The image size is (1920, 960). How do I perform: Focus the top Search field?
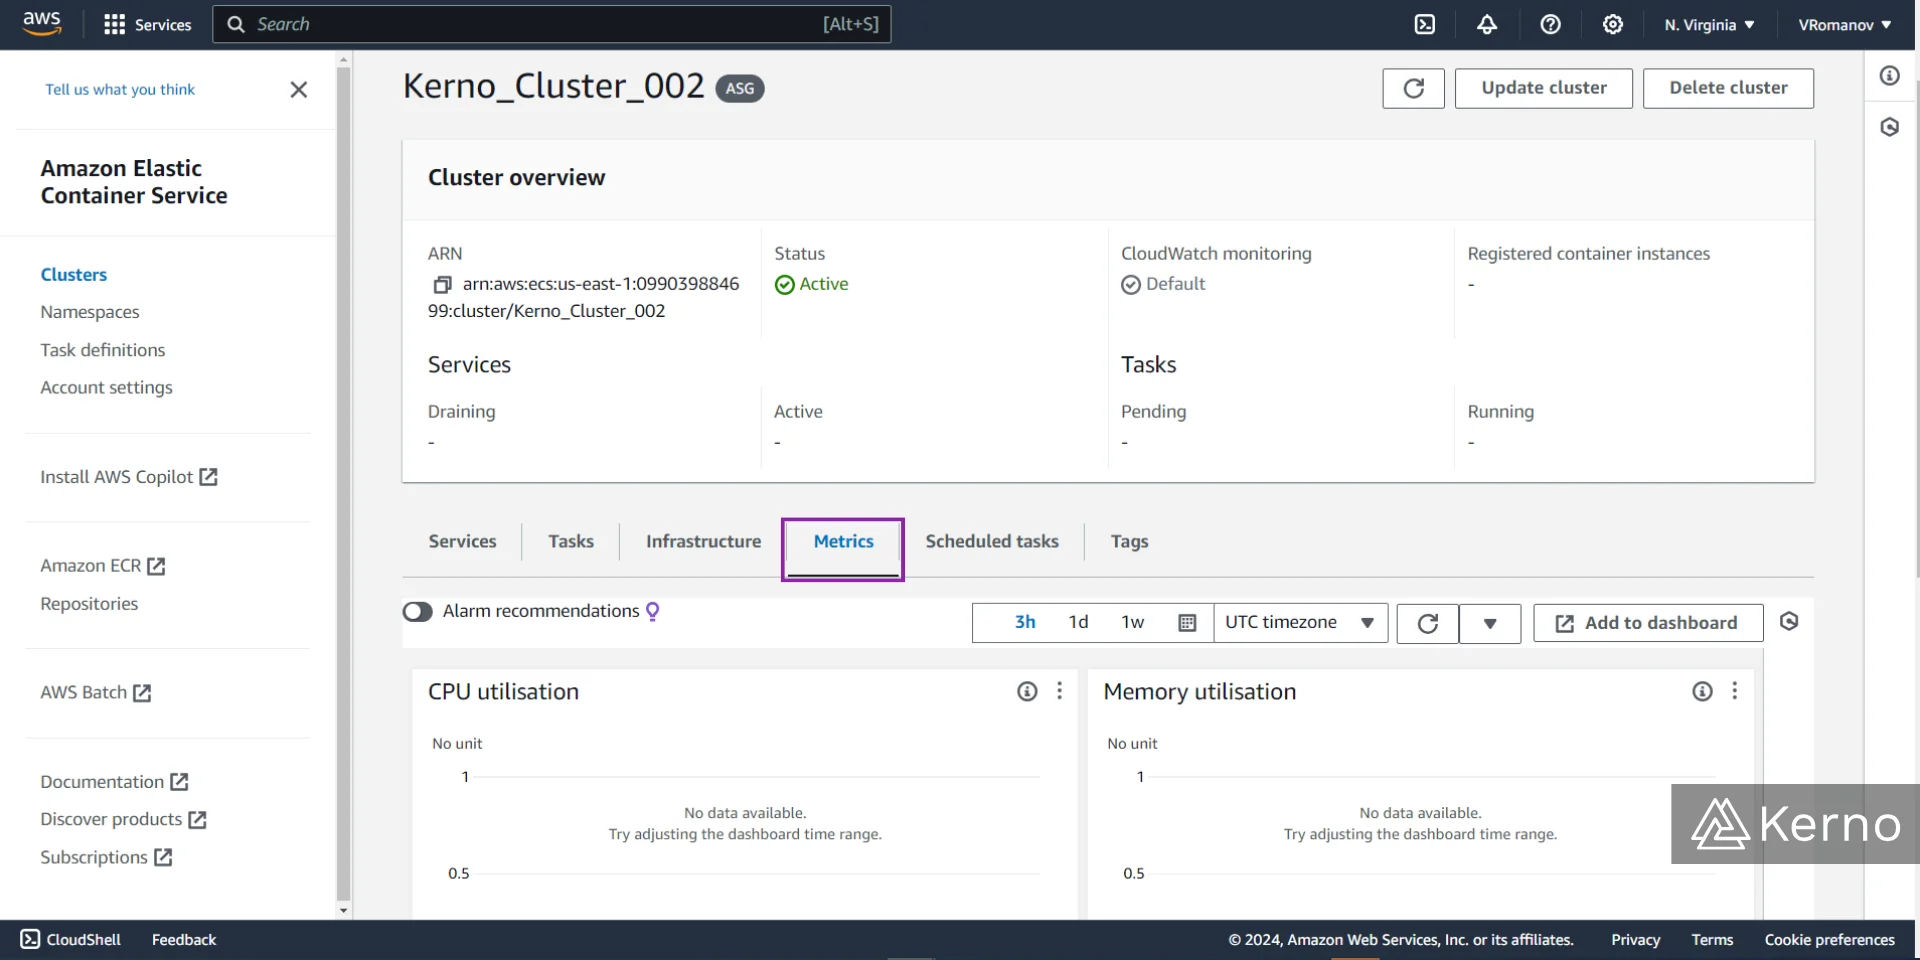pos(551,24)
